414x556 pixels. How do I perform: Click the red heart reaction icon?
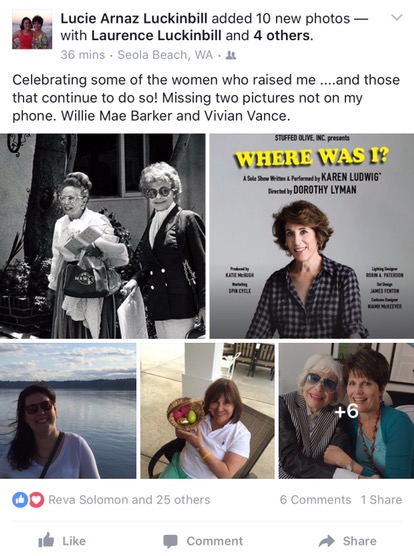36,500
